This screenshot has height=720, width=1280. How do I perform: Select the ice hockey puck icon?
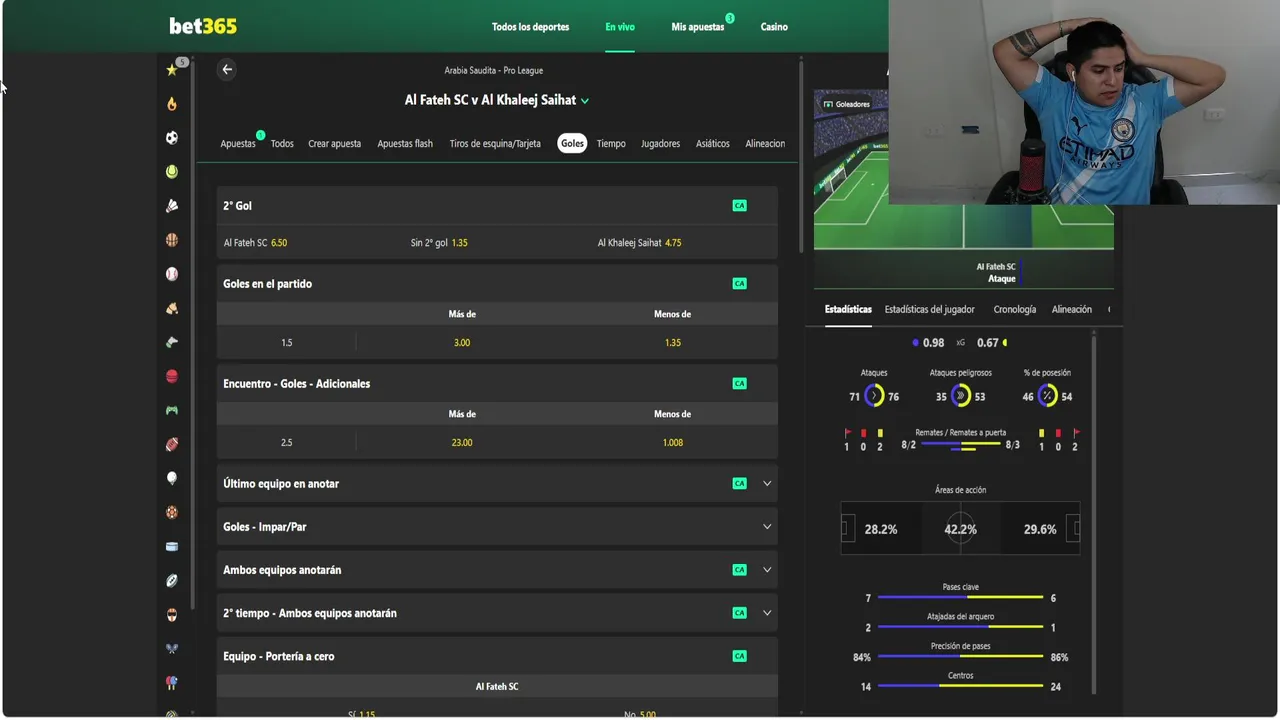pyautogui.click(x=172, y=546)
